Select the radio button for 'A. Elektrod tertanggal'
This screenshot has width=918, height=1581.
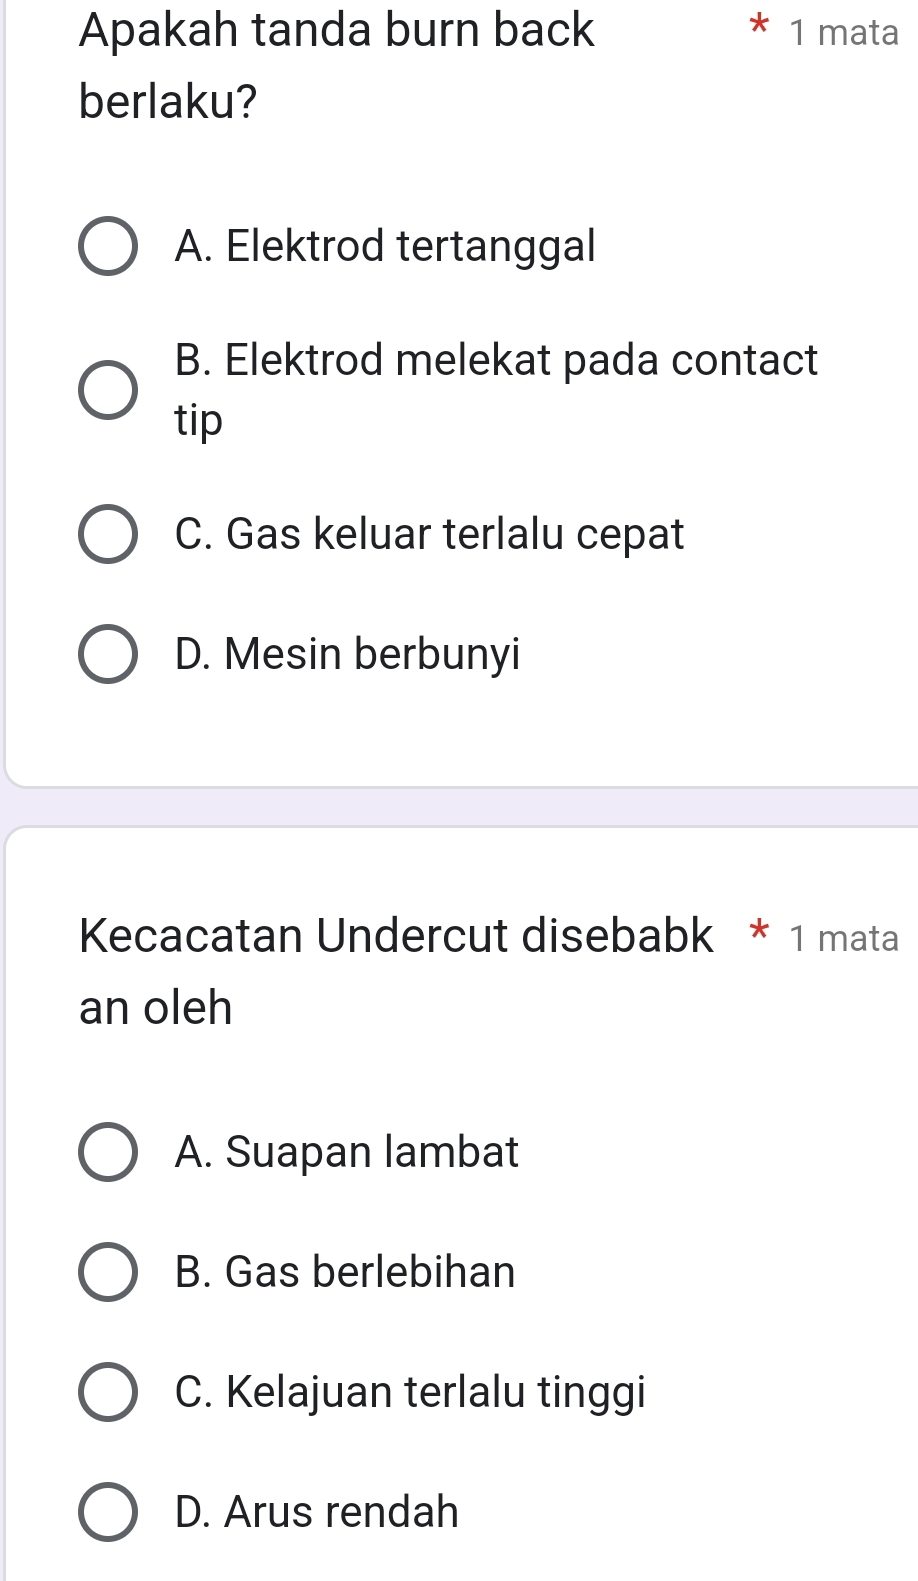(108, 246)
